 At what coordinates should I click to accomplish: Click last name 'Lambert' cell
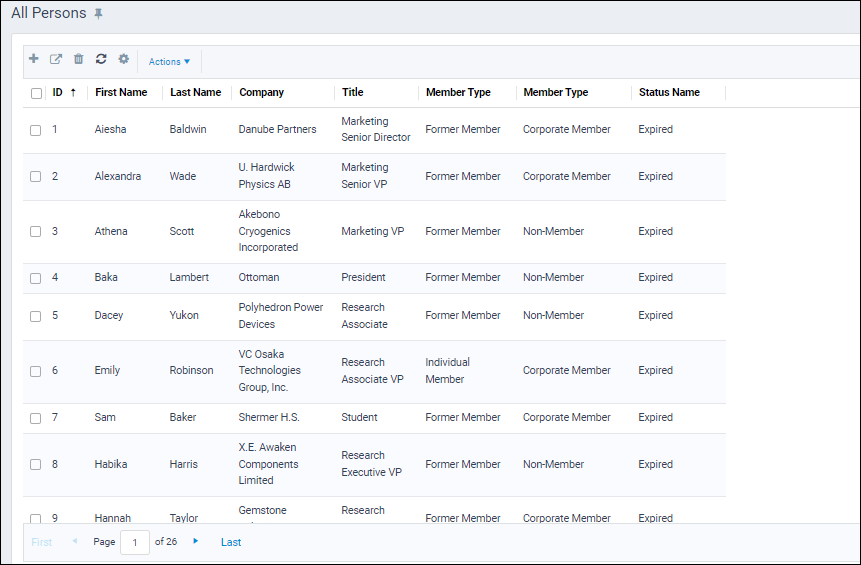(x=189, y=277)
